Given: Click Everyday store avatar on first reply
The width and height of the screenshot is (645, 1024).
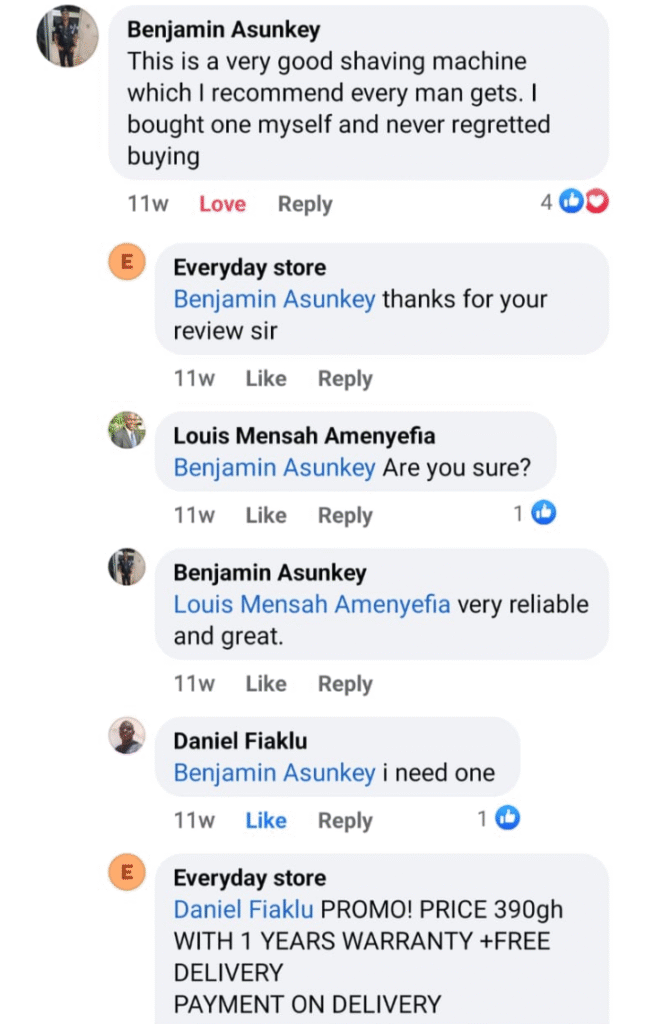Looking at the screenshot, I should (127, 263).
